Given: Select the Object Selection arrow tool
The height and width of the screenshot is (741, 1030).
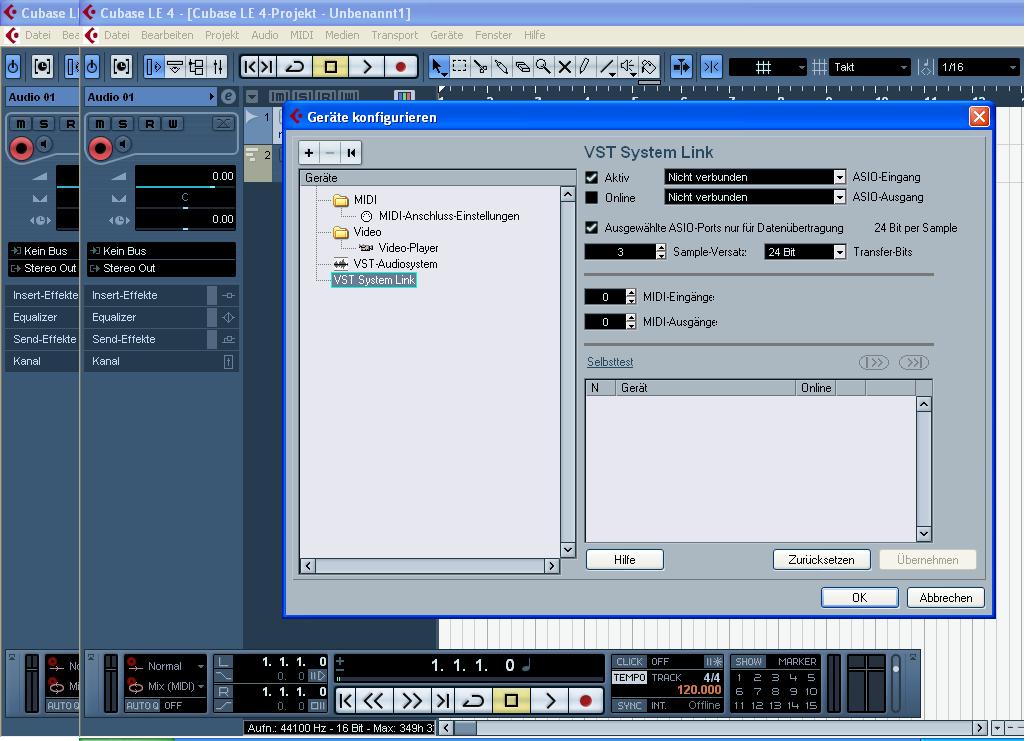Looking at the screenshot, I should (438, 66).
